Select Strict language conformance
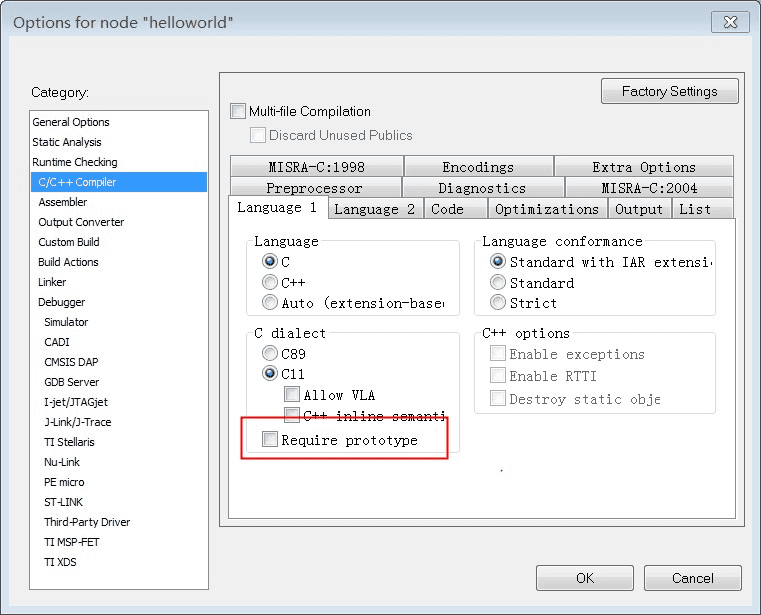 pos(498,303)
